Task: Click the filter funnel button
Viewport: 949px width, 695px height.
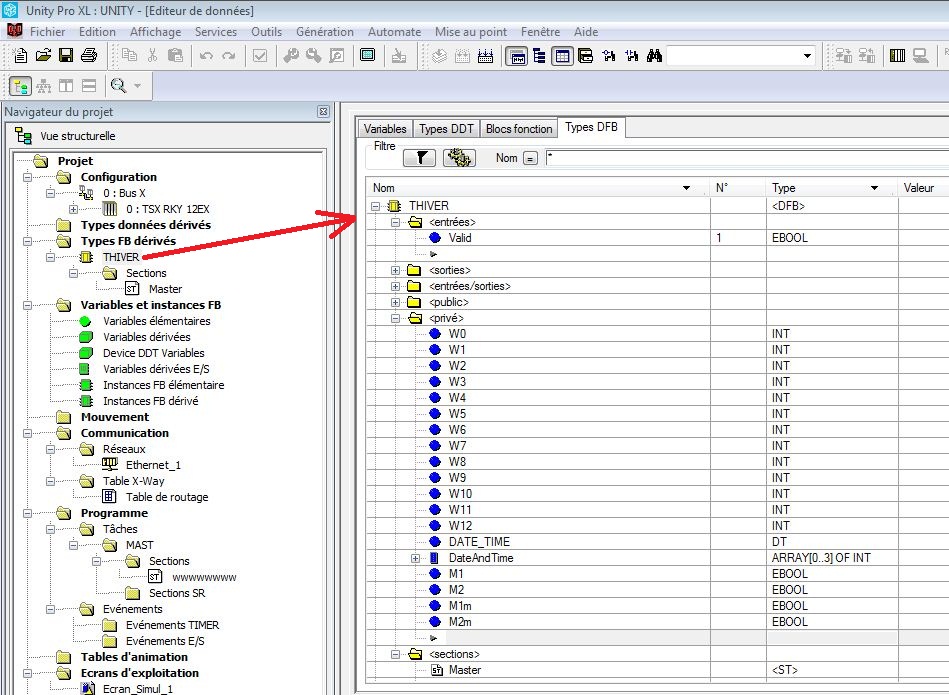Action: coord(420,158)
